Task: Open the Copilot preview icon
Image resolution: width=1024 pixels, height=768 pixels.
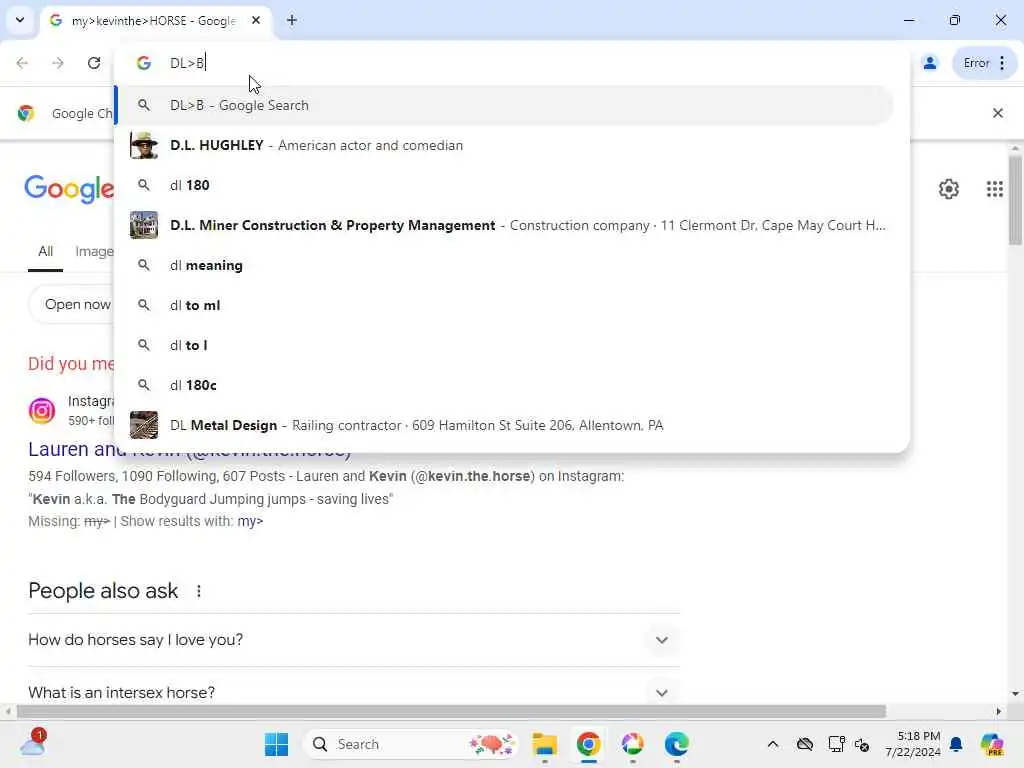Action: [x=992, y=744]
